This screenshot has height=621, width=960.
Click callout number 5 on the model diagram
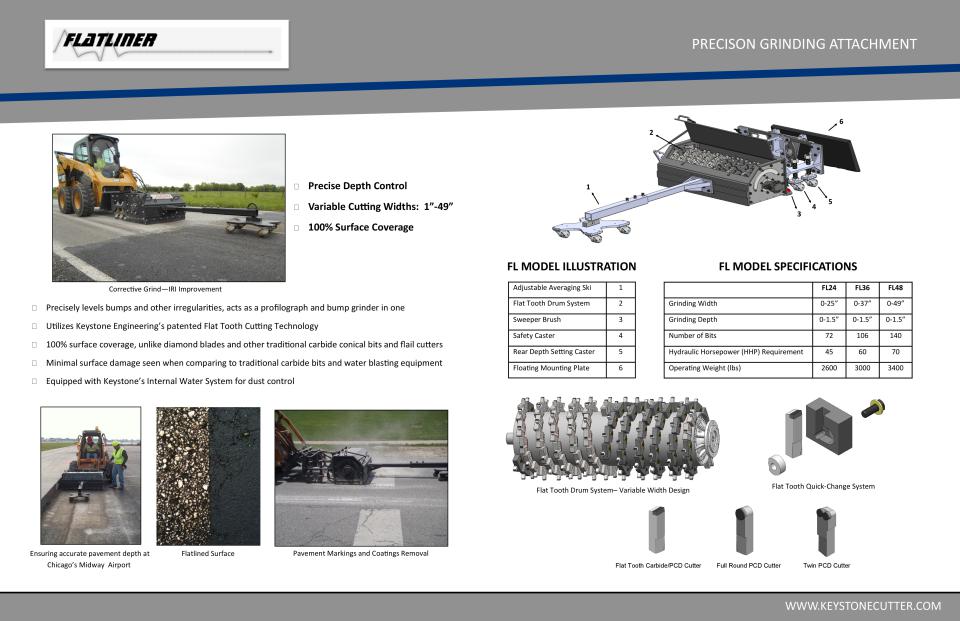pyautogui.click(x=830, y=201)
